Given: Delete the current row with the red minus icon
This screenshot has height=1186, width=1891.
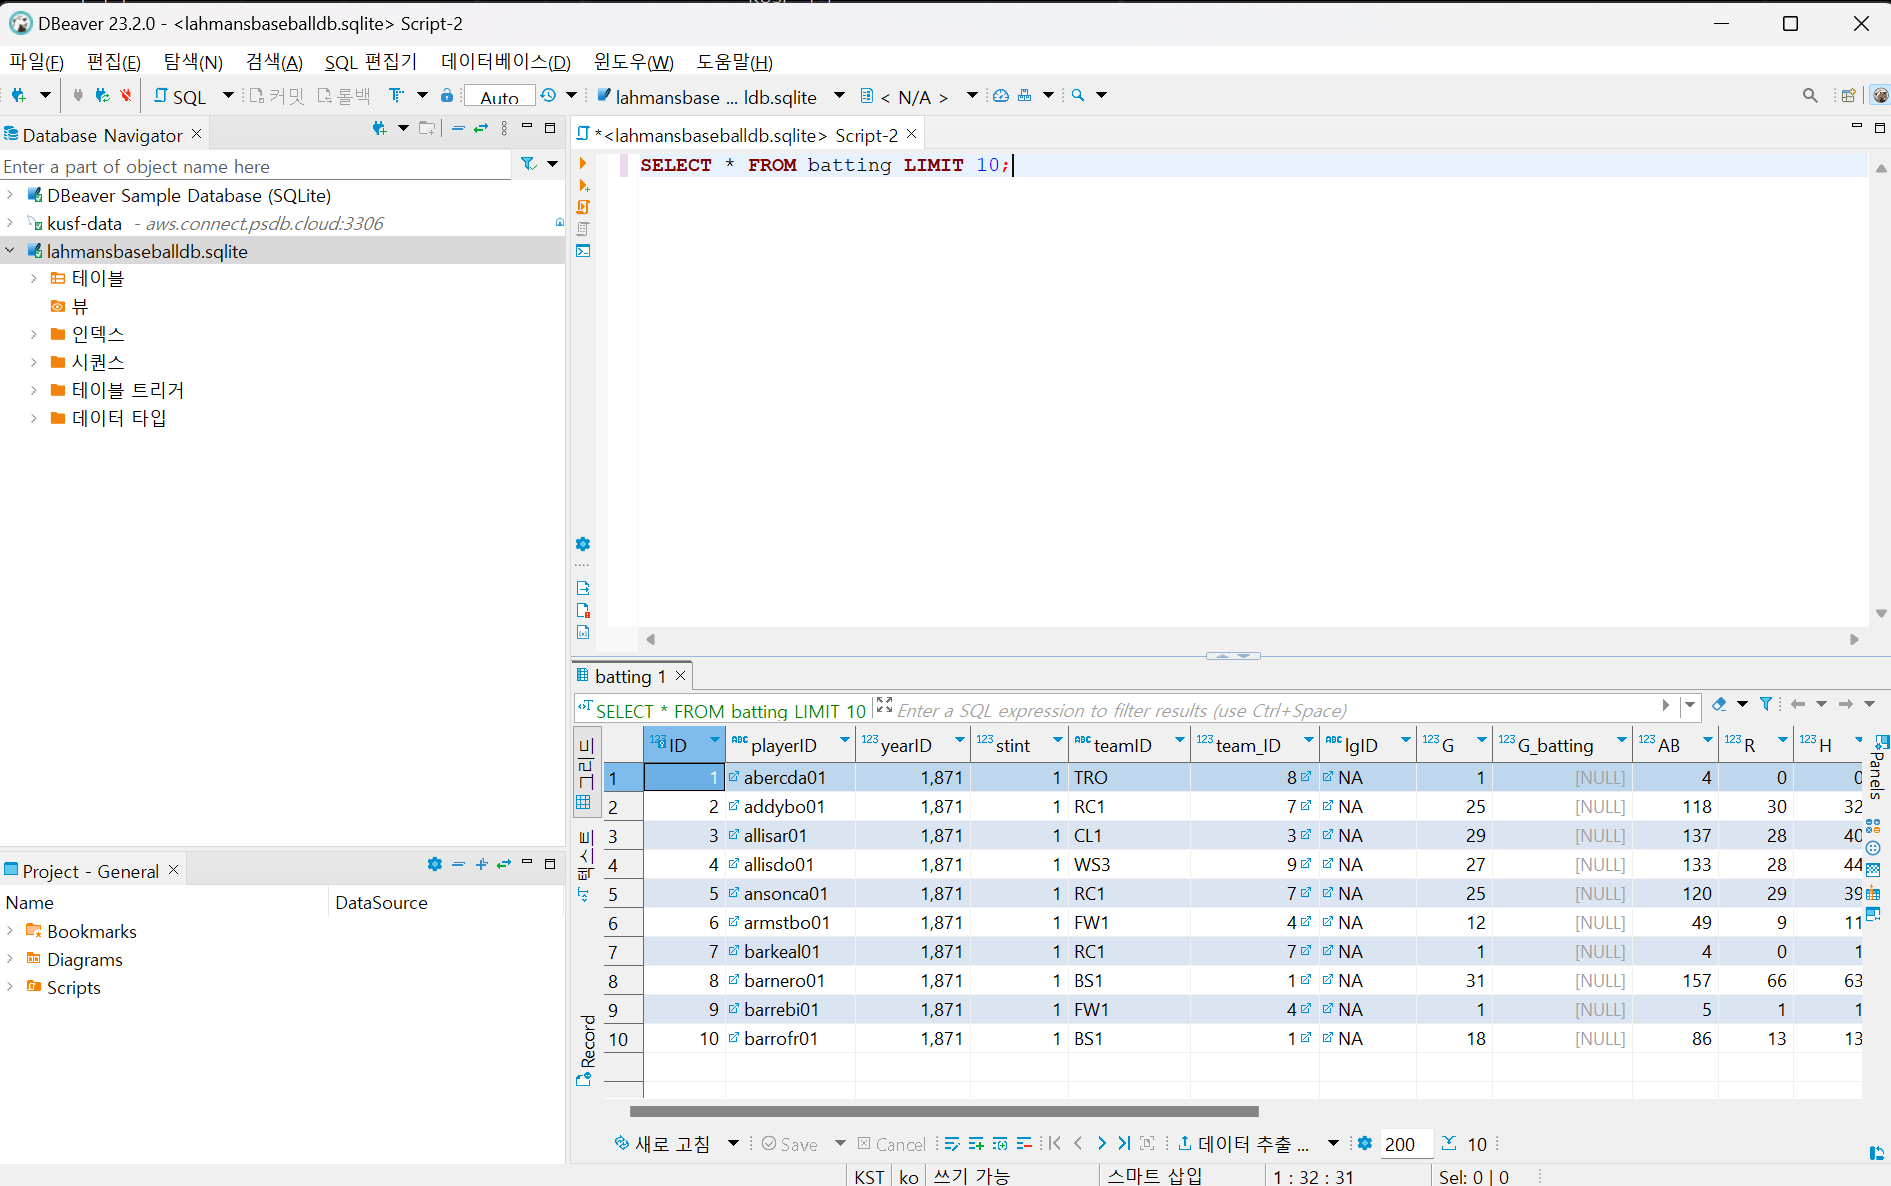Looking at the screenshot, I should 1024,1143.
